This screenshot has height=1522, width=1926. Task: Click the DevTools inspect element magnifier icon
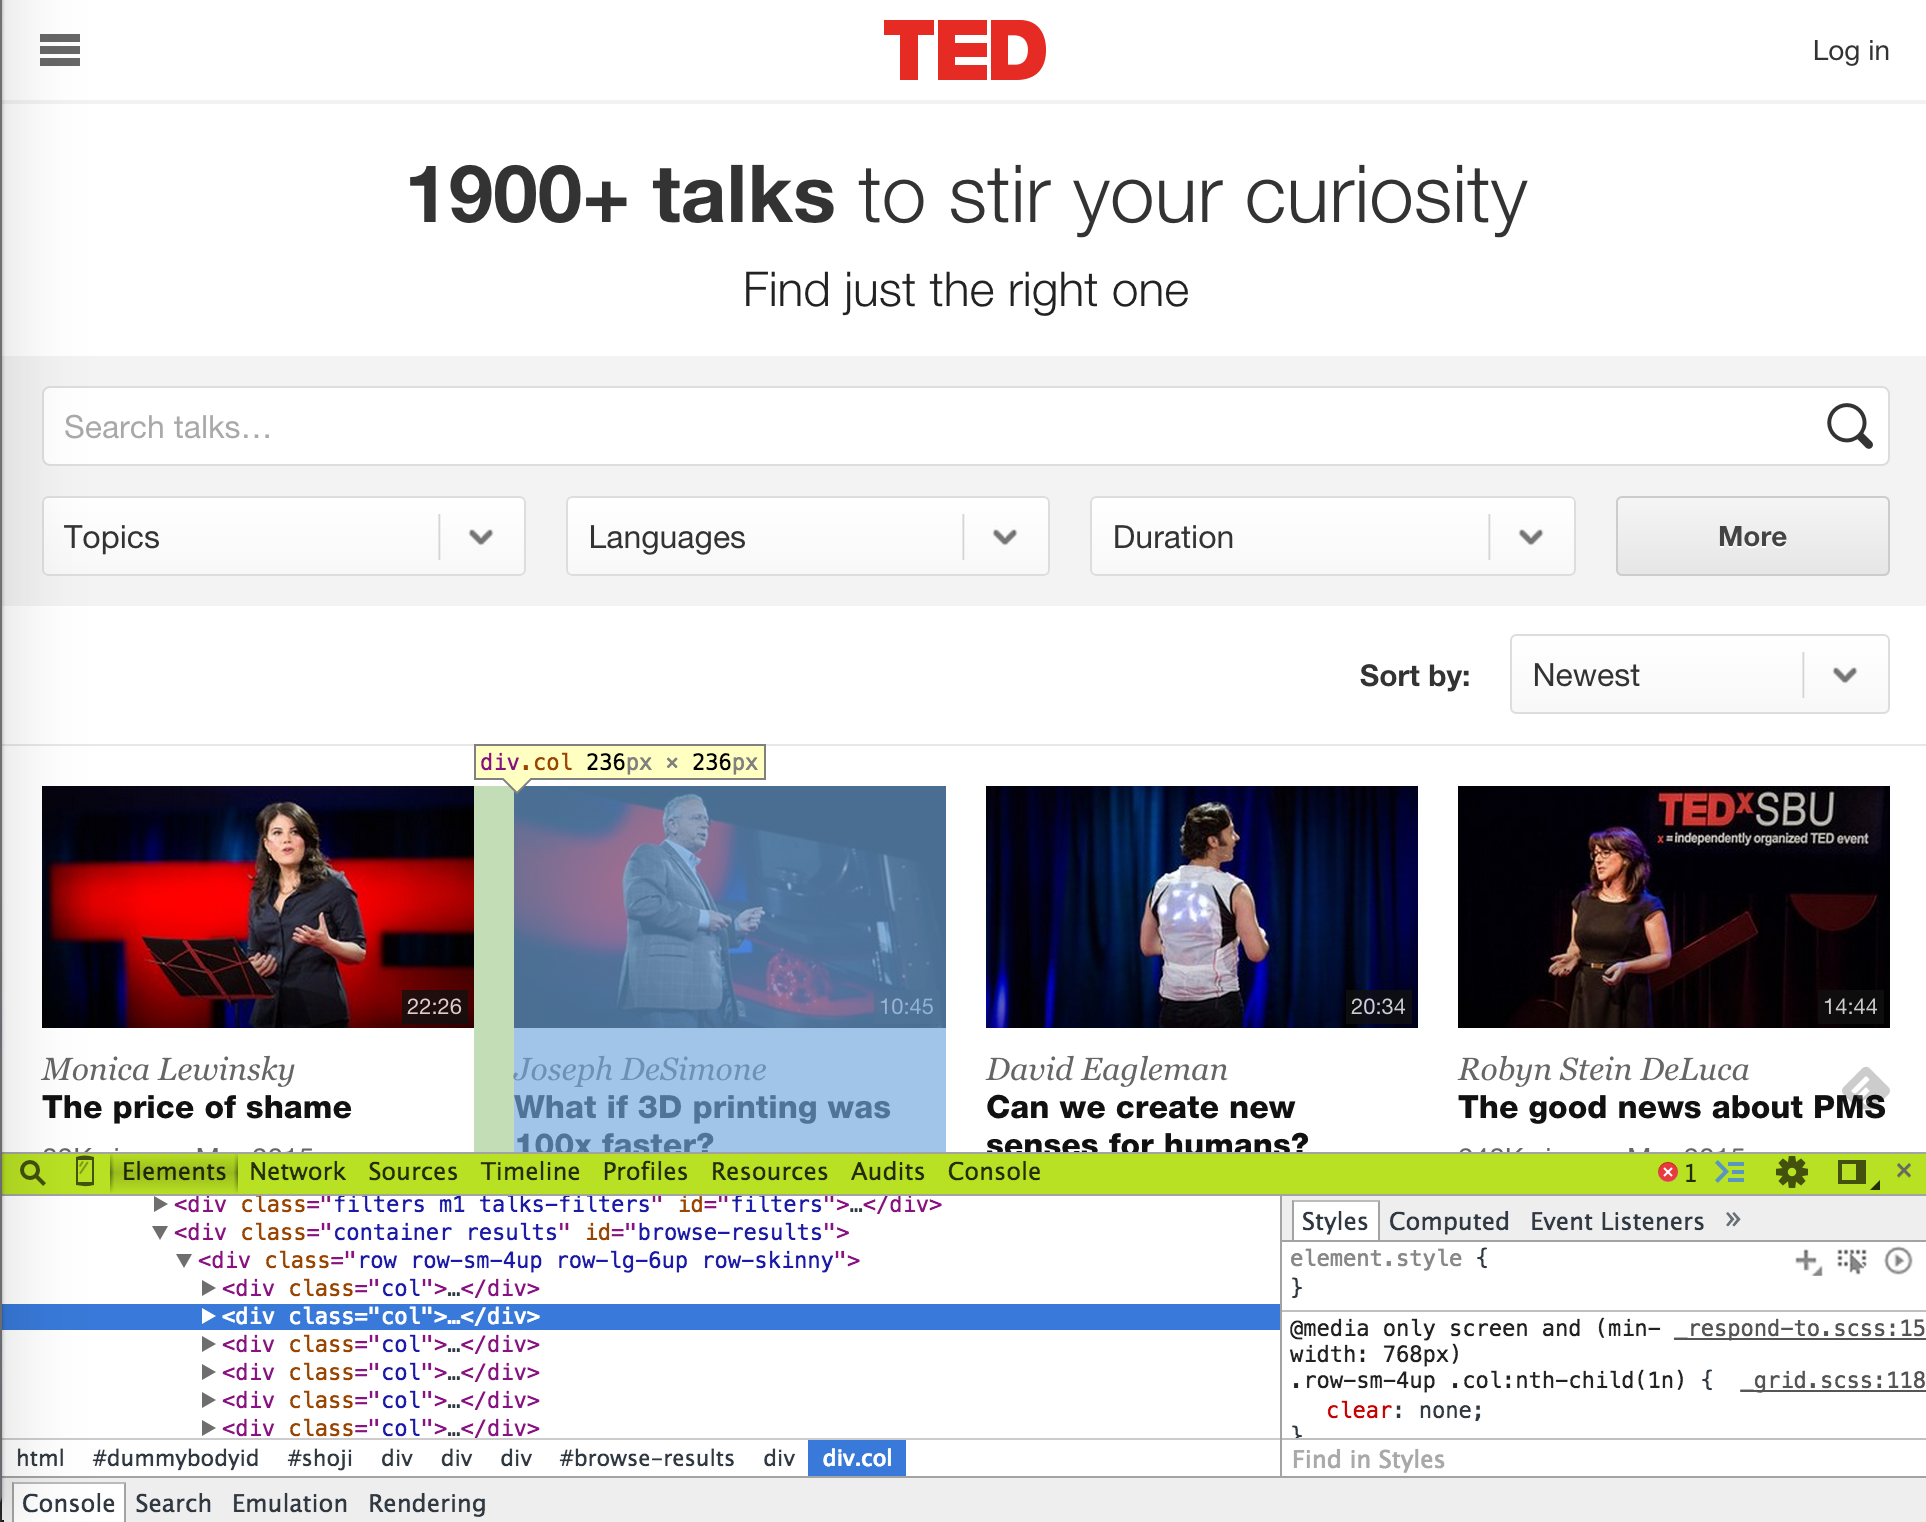(32, 1172)
